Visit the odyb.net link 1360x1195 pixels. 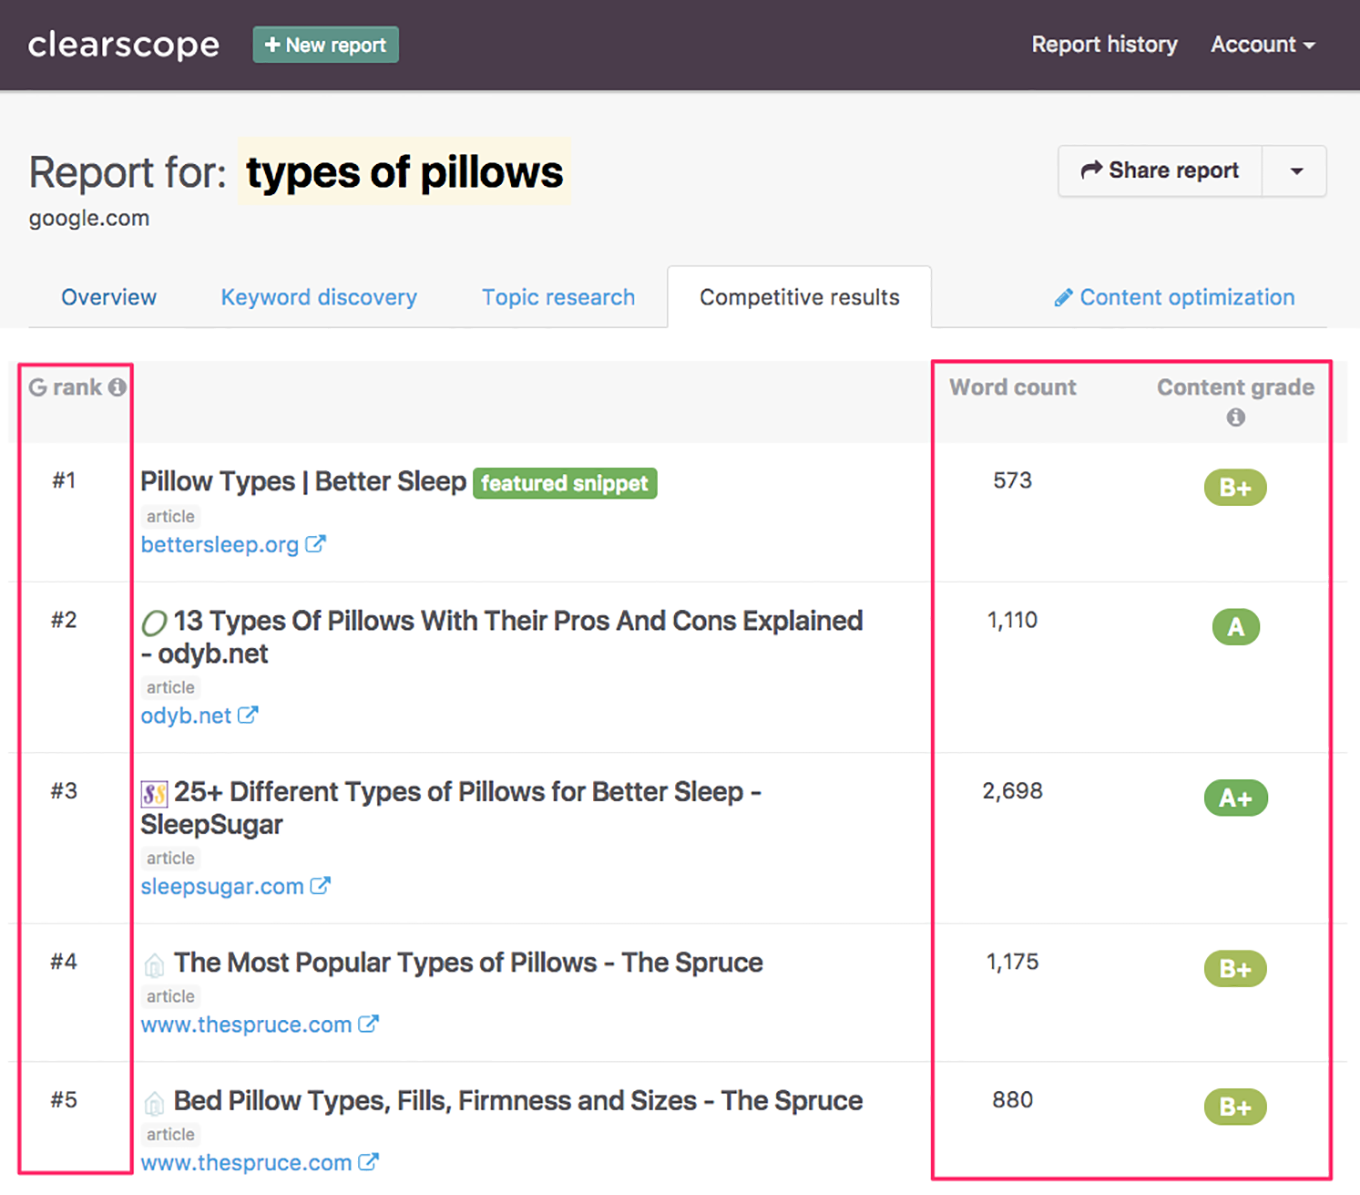tap(186, 716)
